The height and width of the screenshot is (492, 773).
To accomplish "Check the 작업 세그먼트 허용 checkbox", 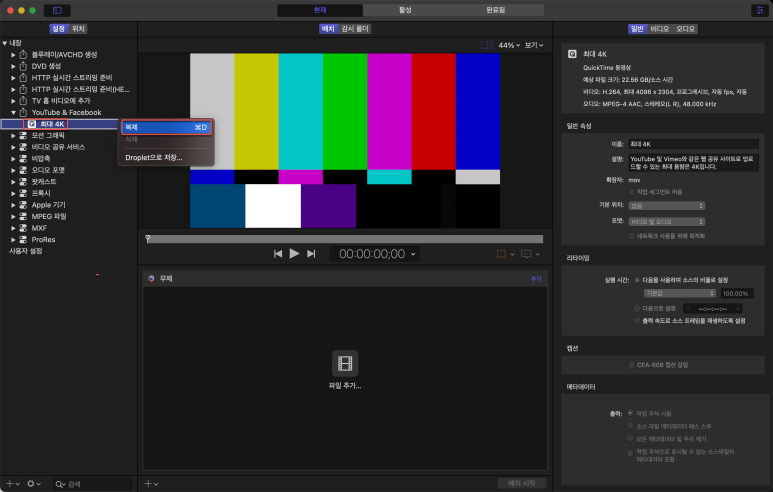I will pos(632,192).
